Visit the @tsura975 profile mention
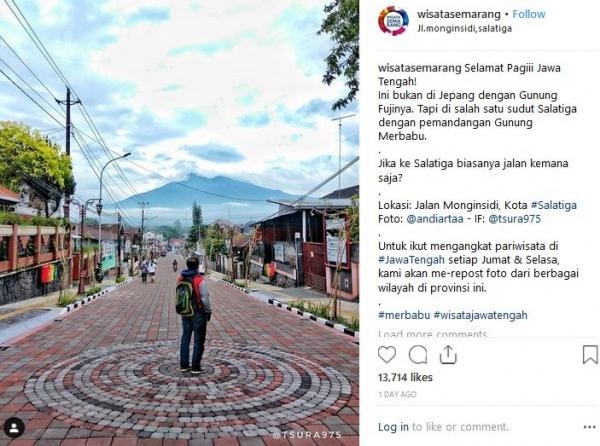The width and height of the screenshot is (600, 446). (515, 219)
